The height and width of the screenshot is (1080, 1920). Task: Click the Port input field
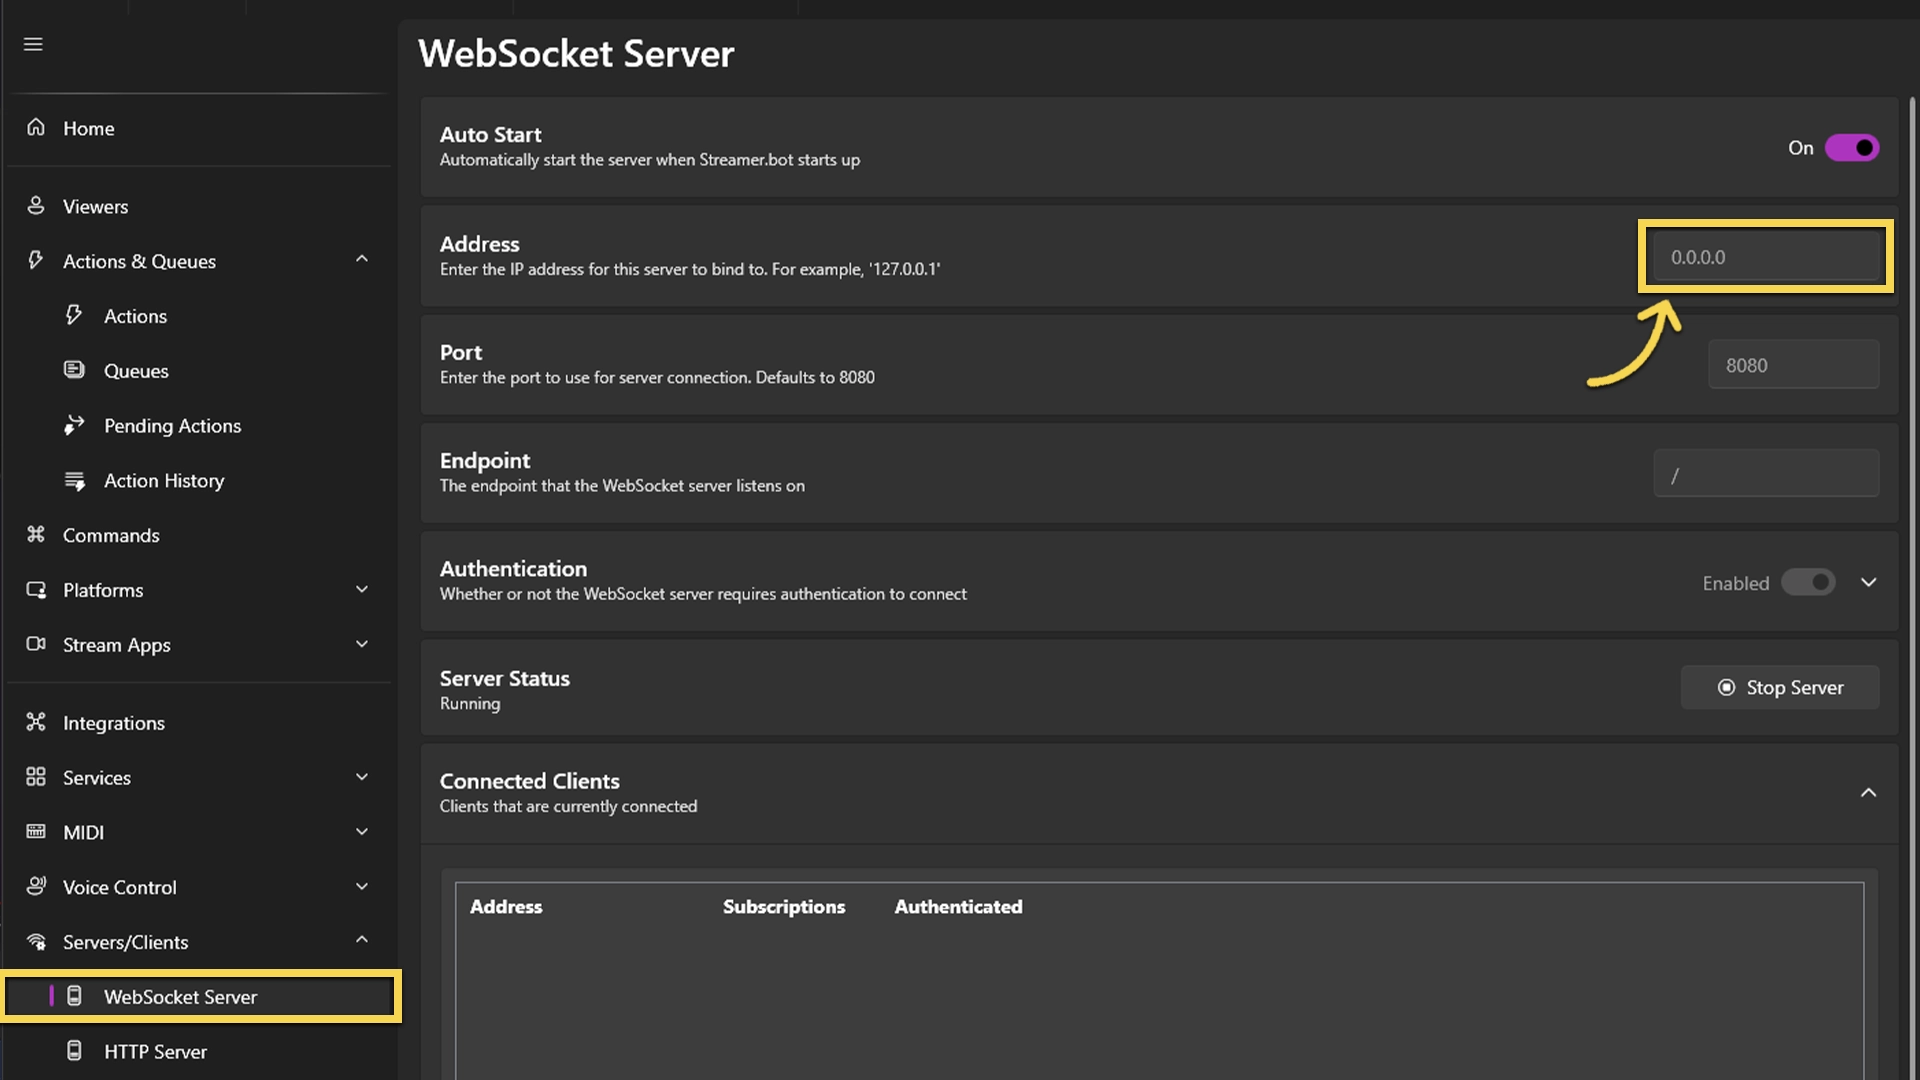pos(1794,364)
